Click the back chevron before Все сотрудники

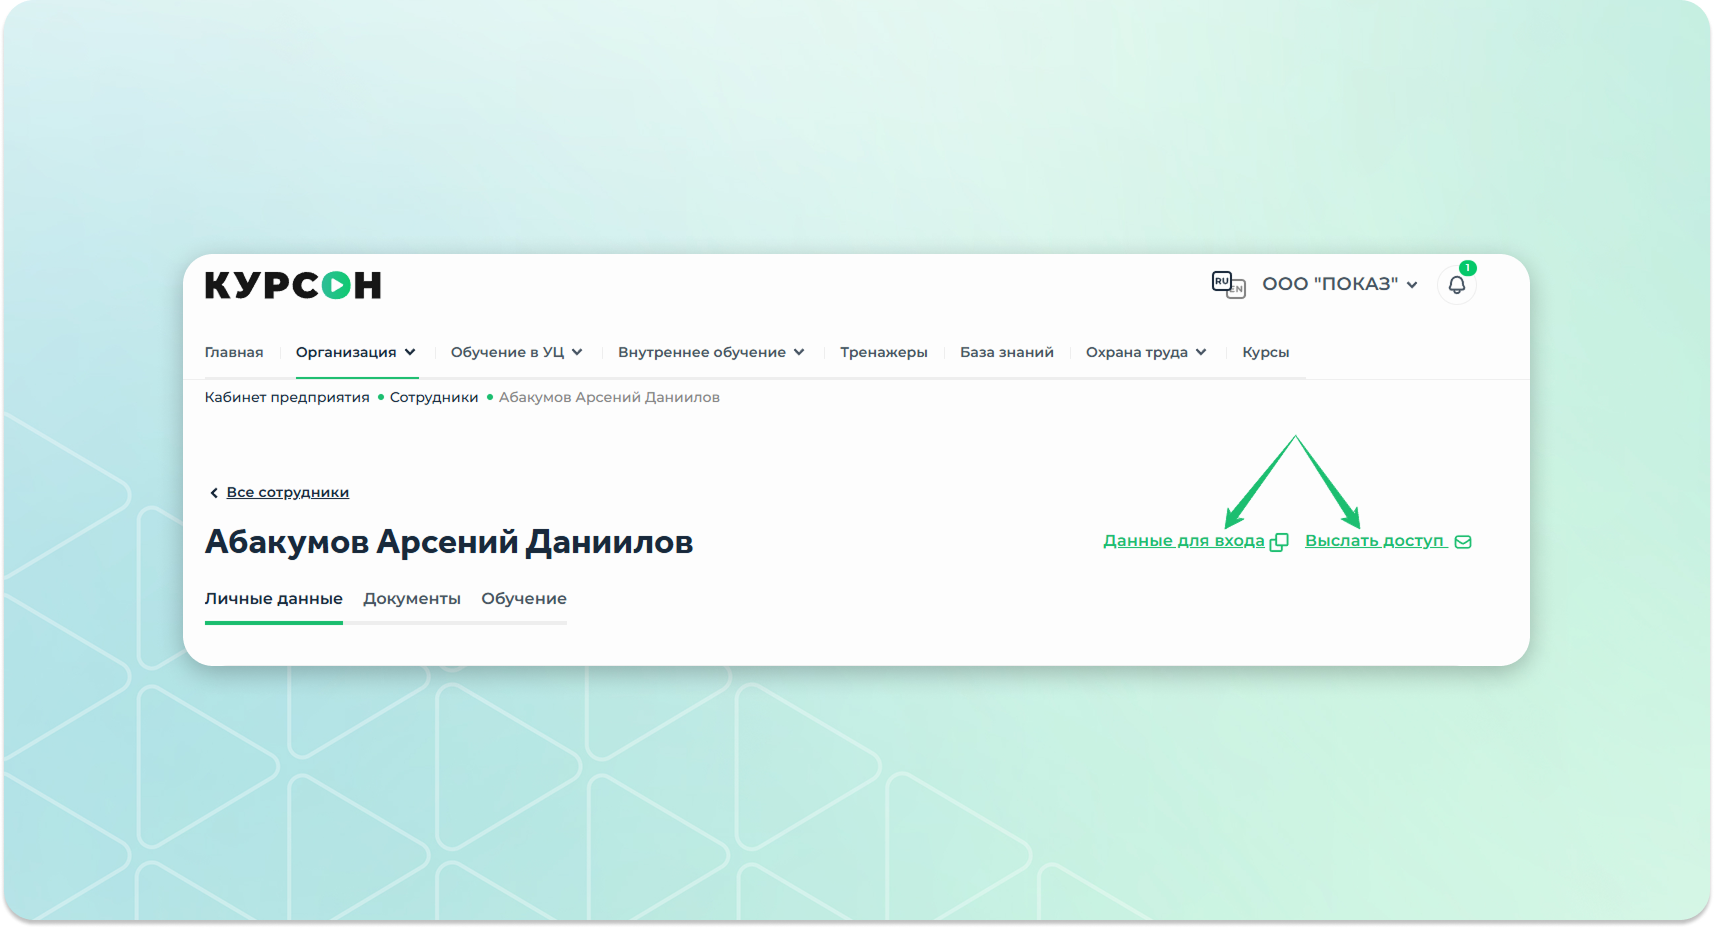[213, 493]
